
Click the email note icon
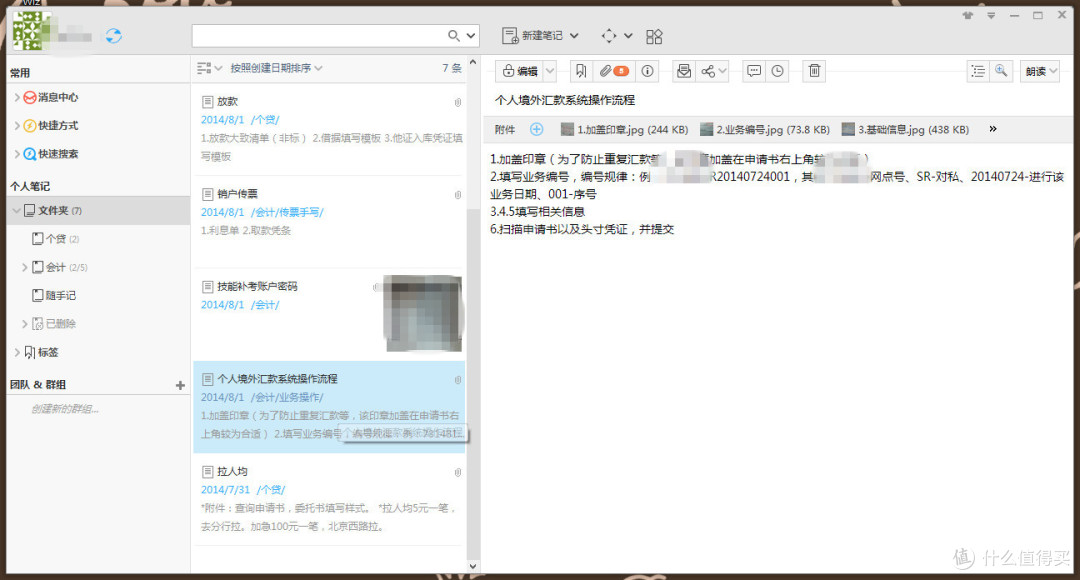[684, 71]
